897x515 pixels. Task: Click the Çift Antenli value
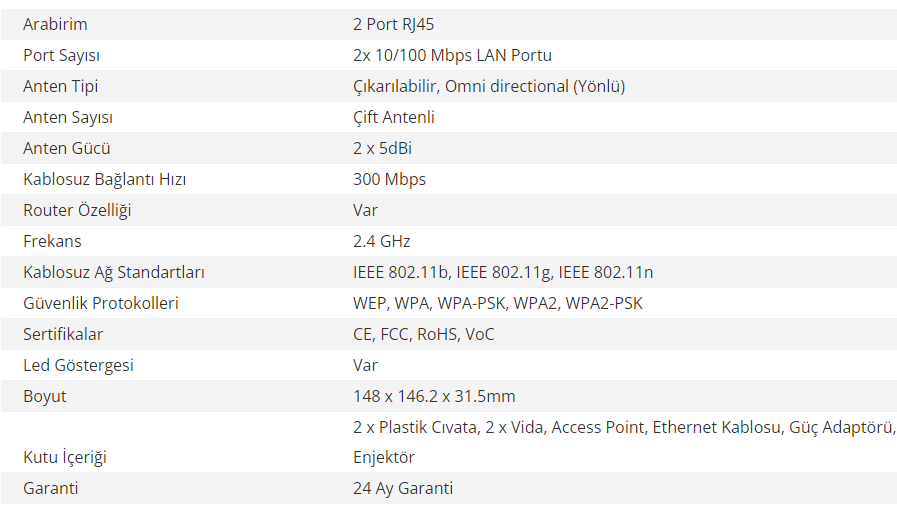point(394,117)
